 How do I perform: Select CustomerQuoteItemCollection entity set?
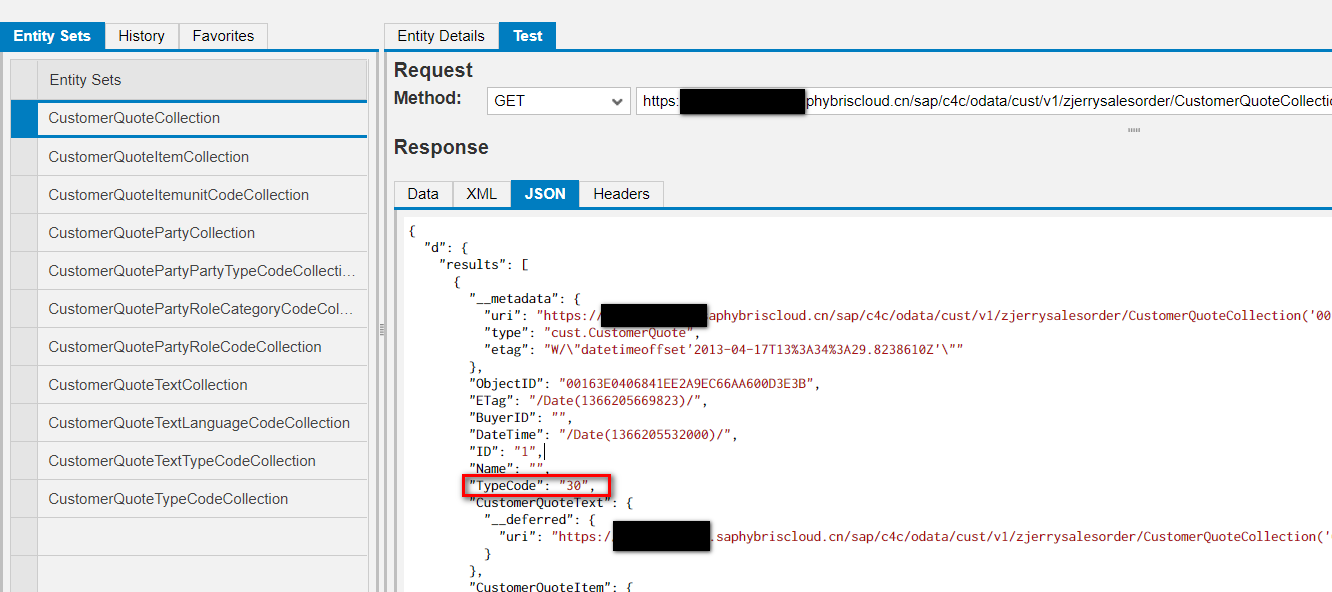click(202, 157)
